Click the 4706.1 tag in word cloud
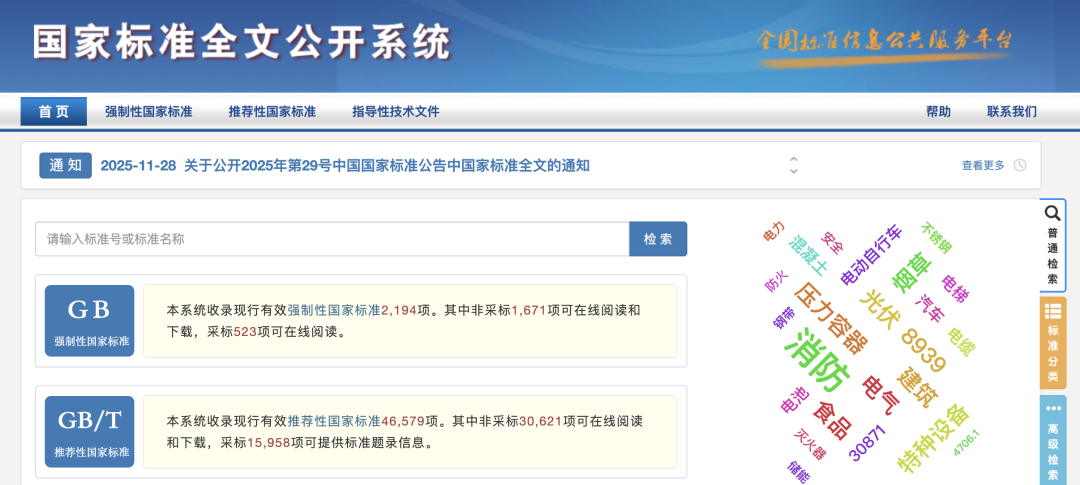This screenshot has height=485, width=1080. click(967, 443)
